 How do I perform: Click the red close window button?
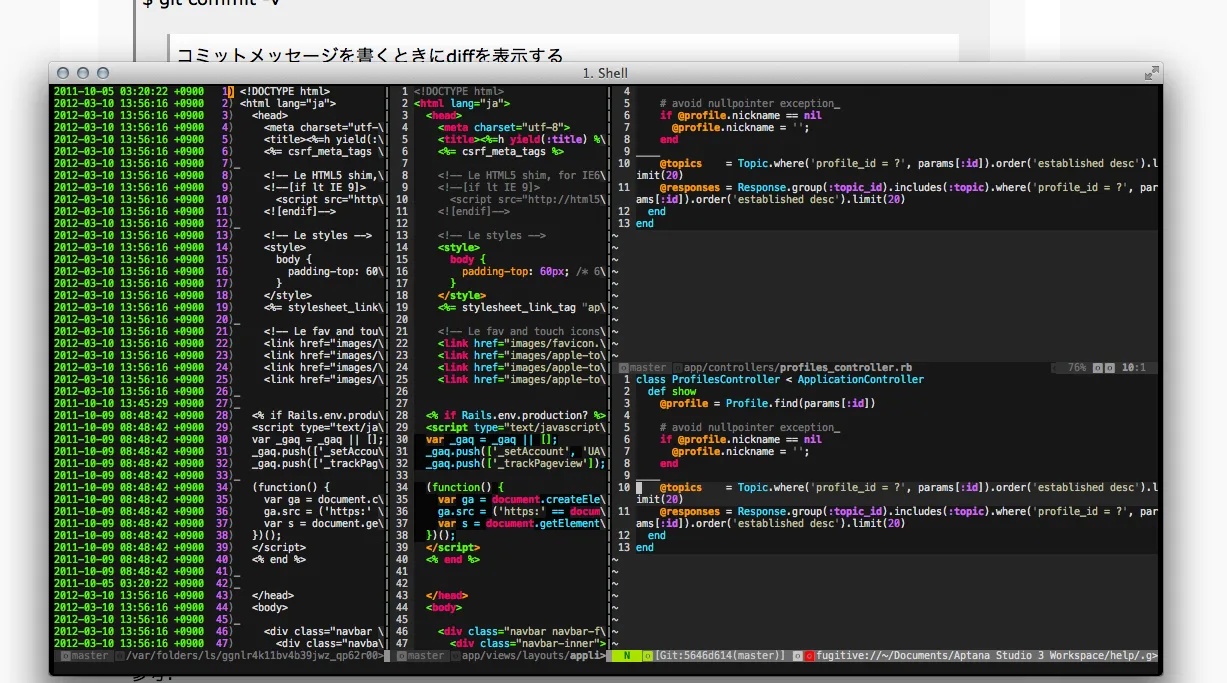(62, 73)
